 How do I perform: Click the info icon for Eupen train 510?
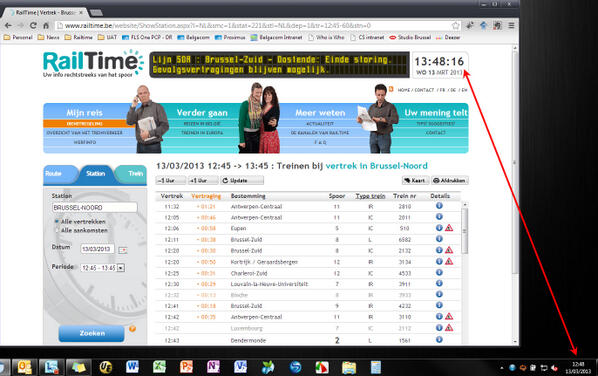[439, 228]
